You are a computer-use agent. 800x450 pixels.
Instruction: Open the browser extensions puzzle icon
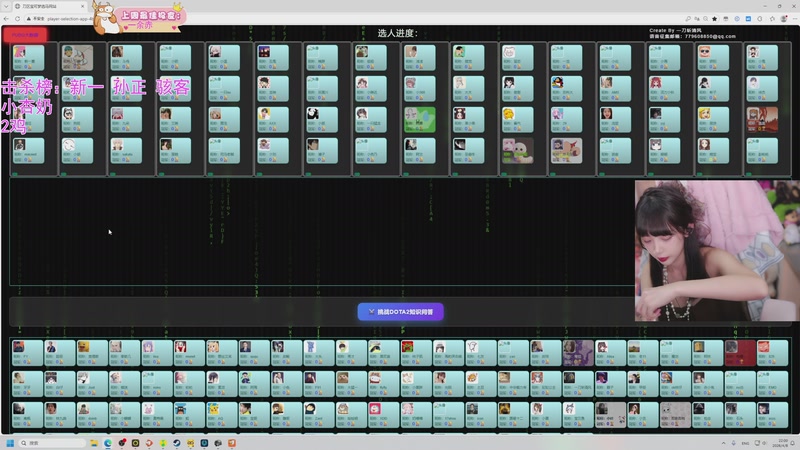[760, 18]
